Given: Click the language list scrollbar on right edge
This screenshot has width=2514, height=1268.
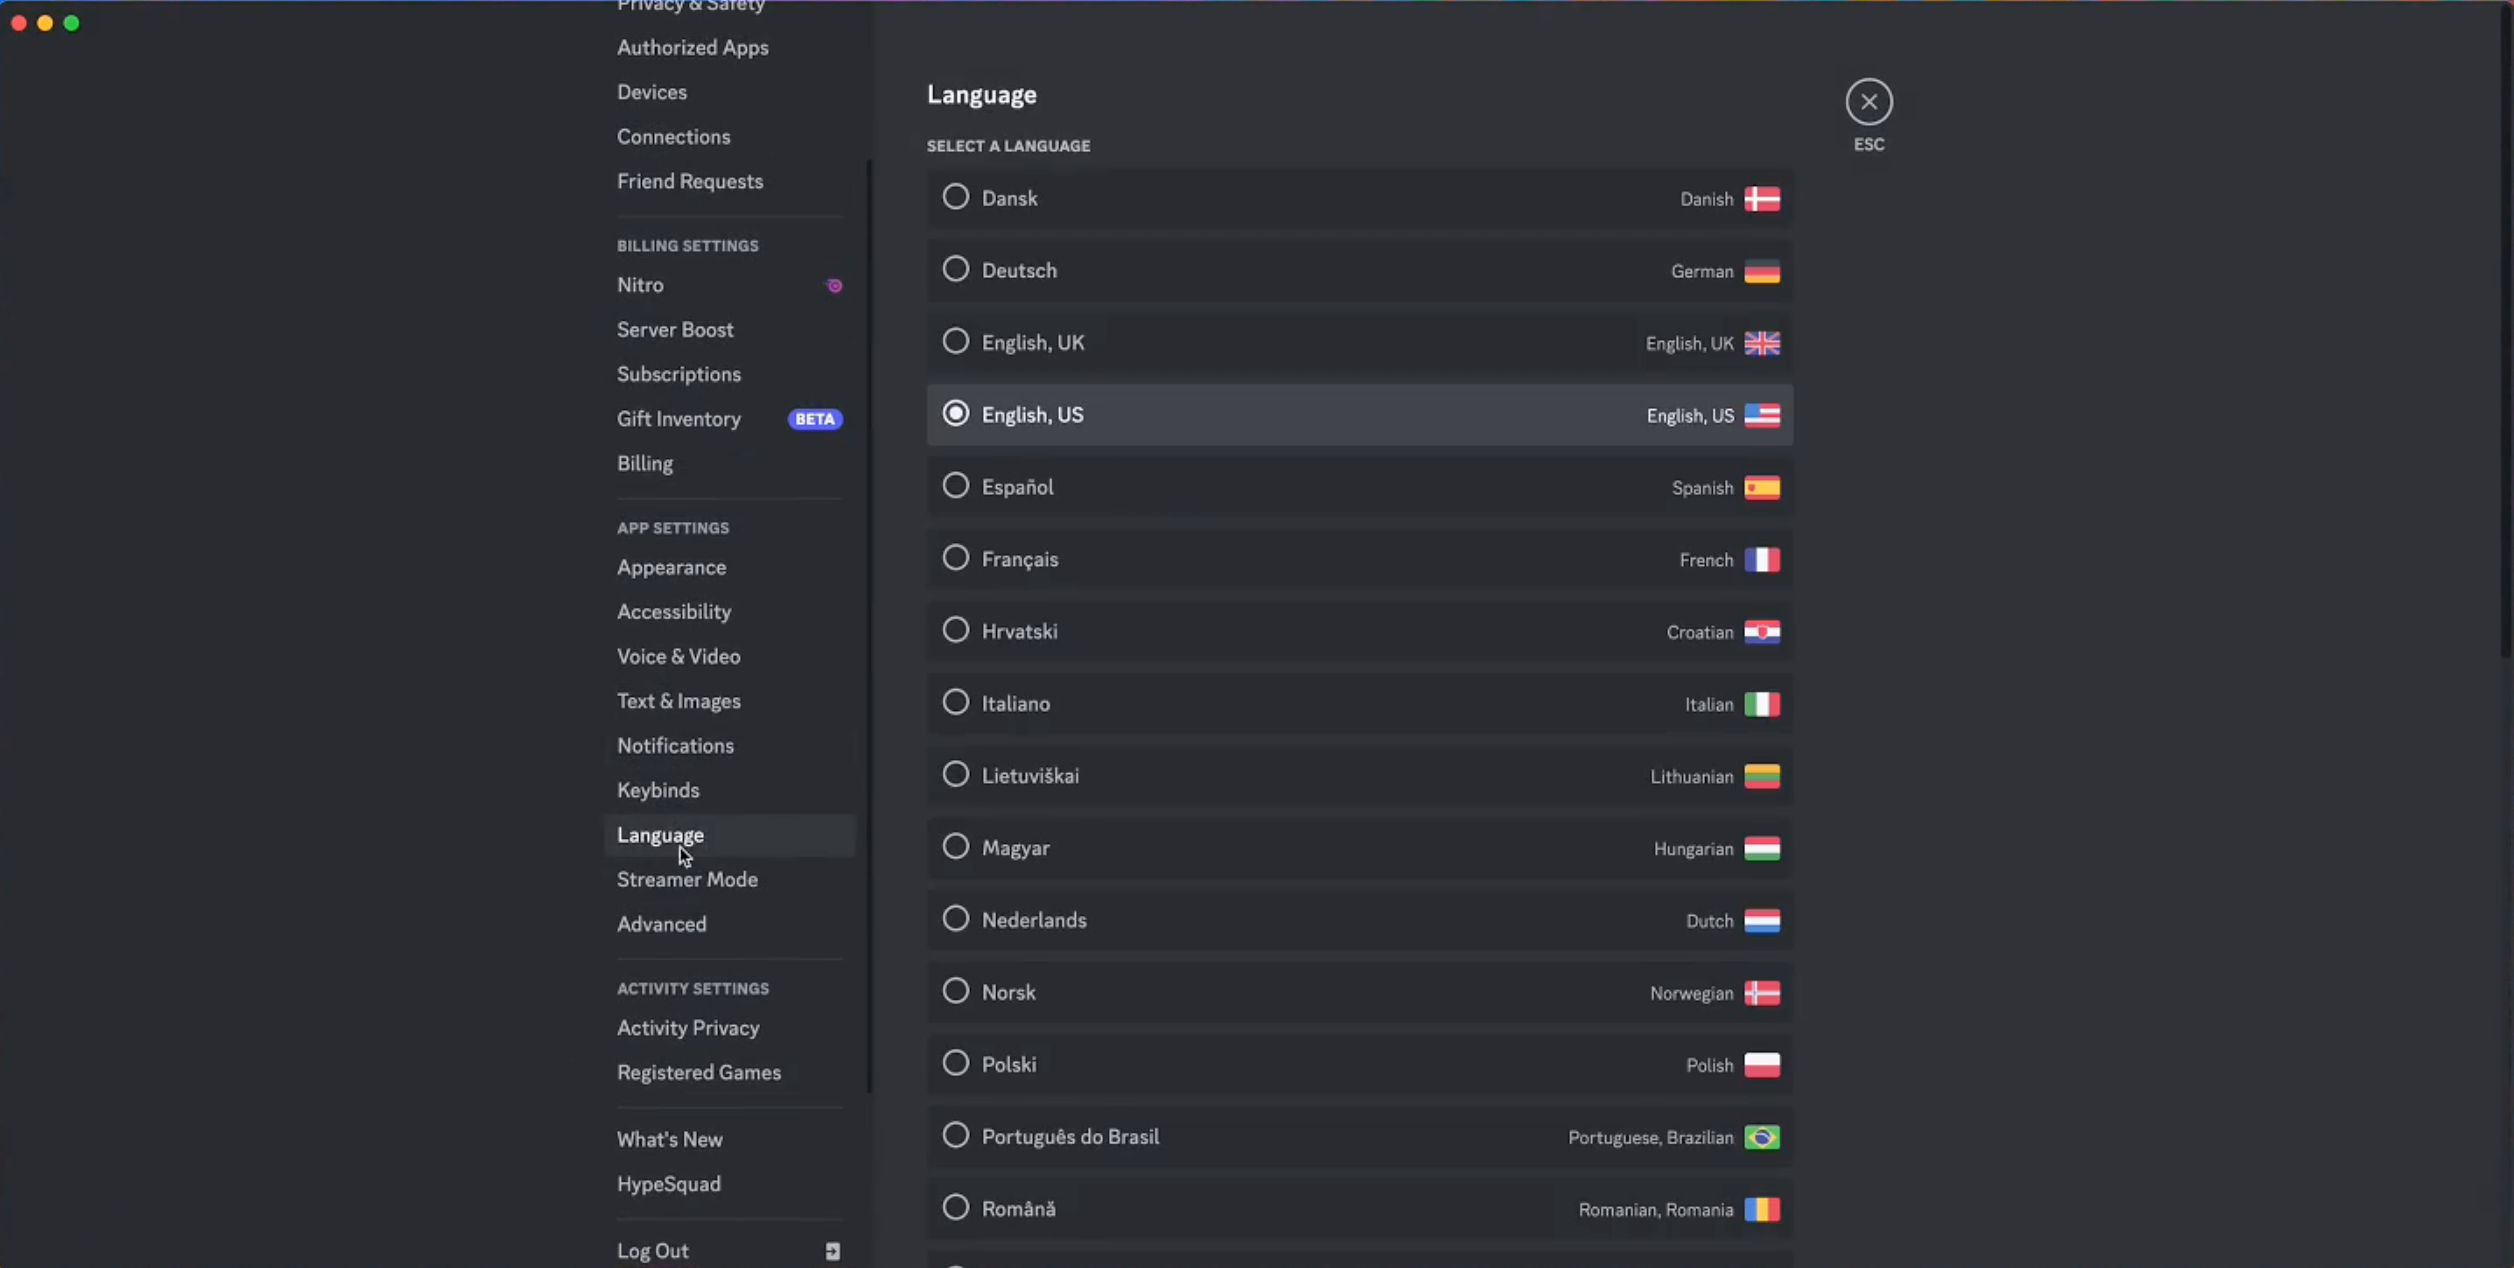Looking at the screenshot, I should [x=2506, y=330].
